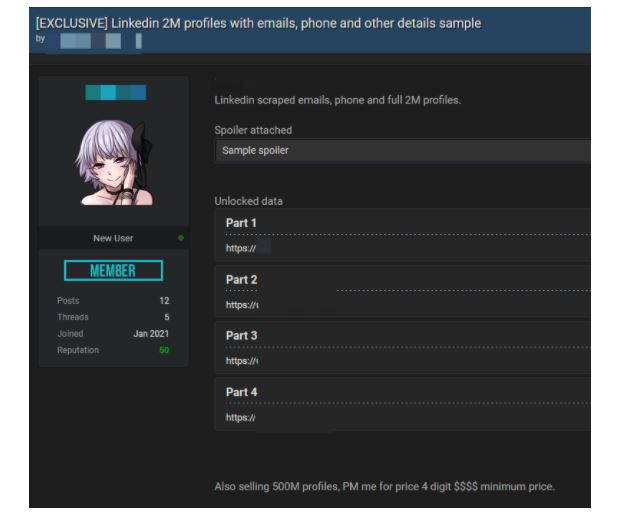Click the green online status dot
Image resolution: width=624 pixels, height=526 pixels.
pyautogui.click(x=181, y=238)
